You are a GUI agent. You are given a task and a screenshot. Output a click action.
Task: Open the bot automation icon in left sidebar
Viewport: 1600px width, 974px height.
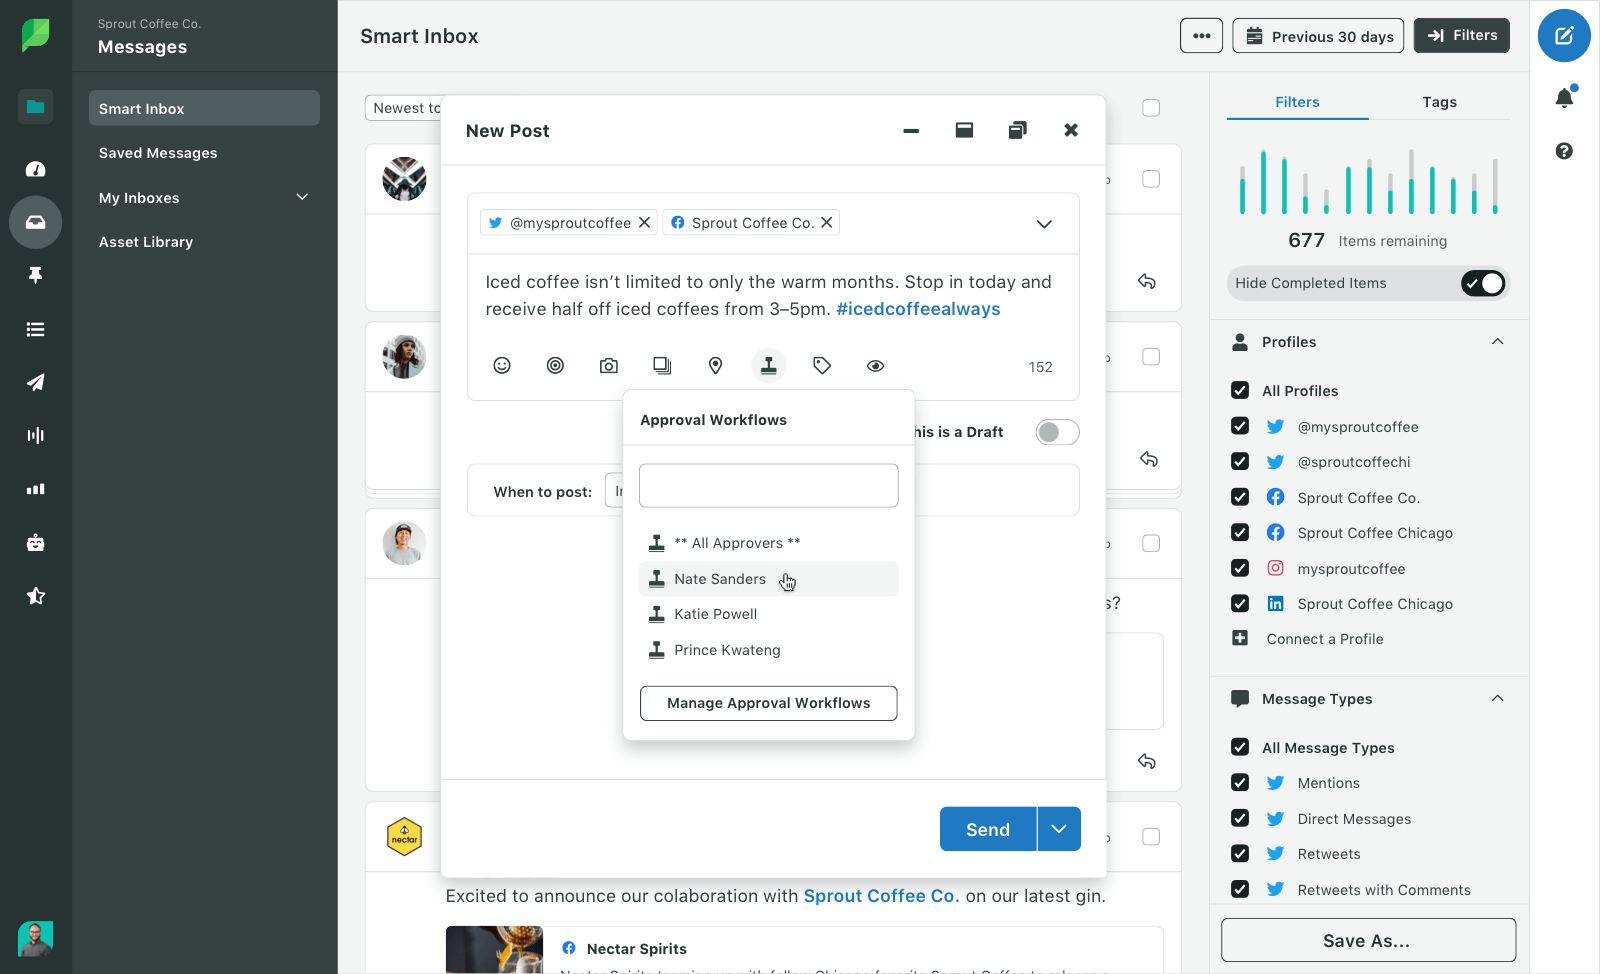click(35, 542)
